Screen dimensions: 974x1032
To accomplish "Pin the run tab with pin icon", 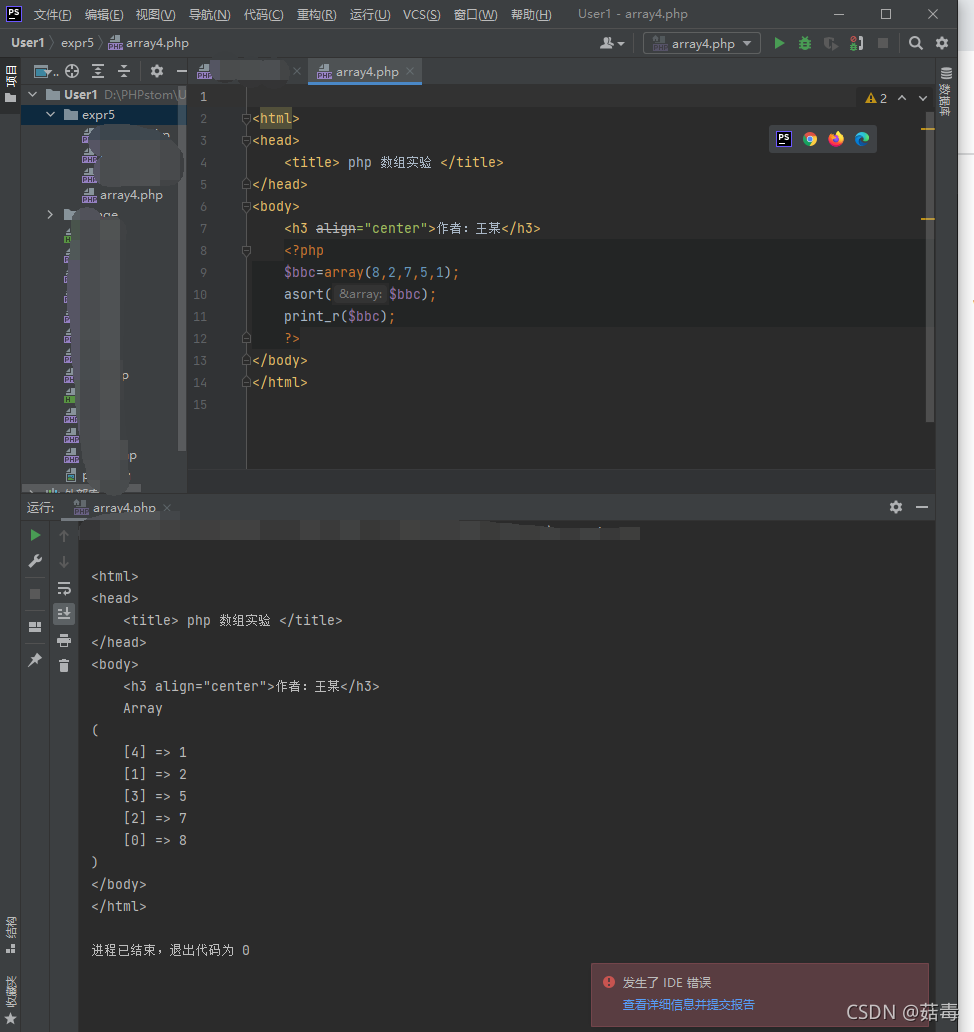I will coord(36,659).
